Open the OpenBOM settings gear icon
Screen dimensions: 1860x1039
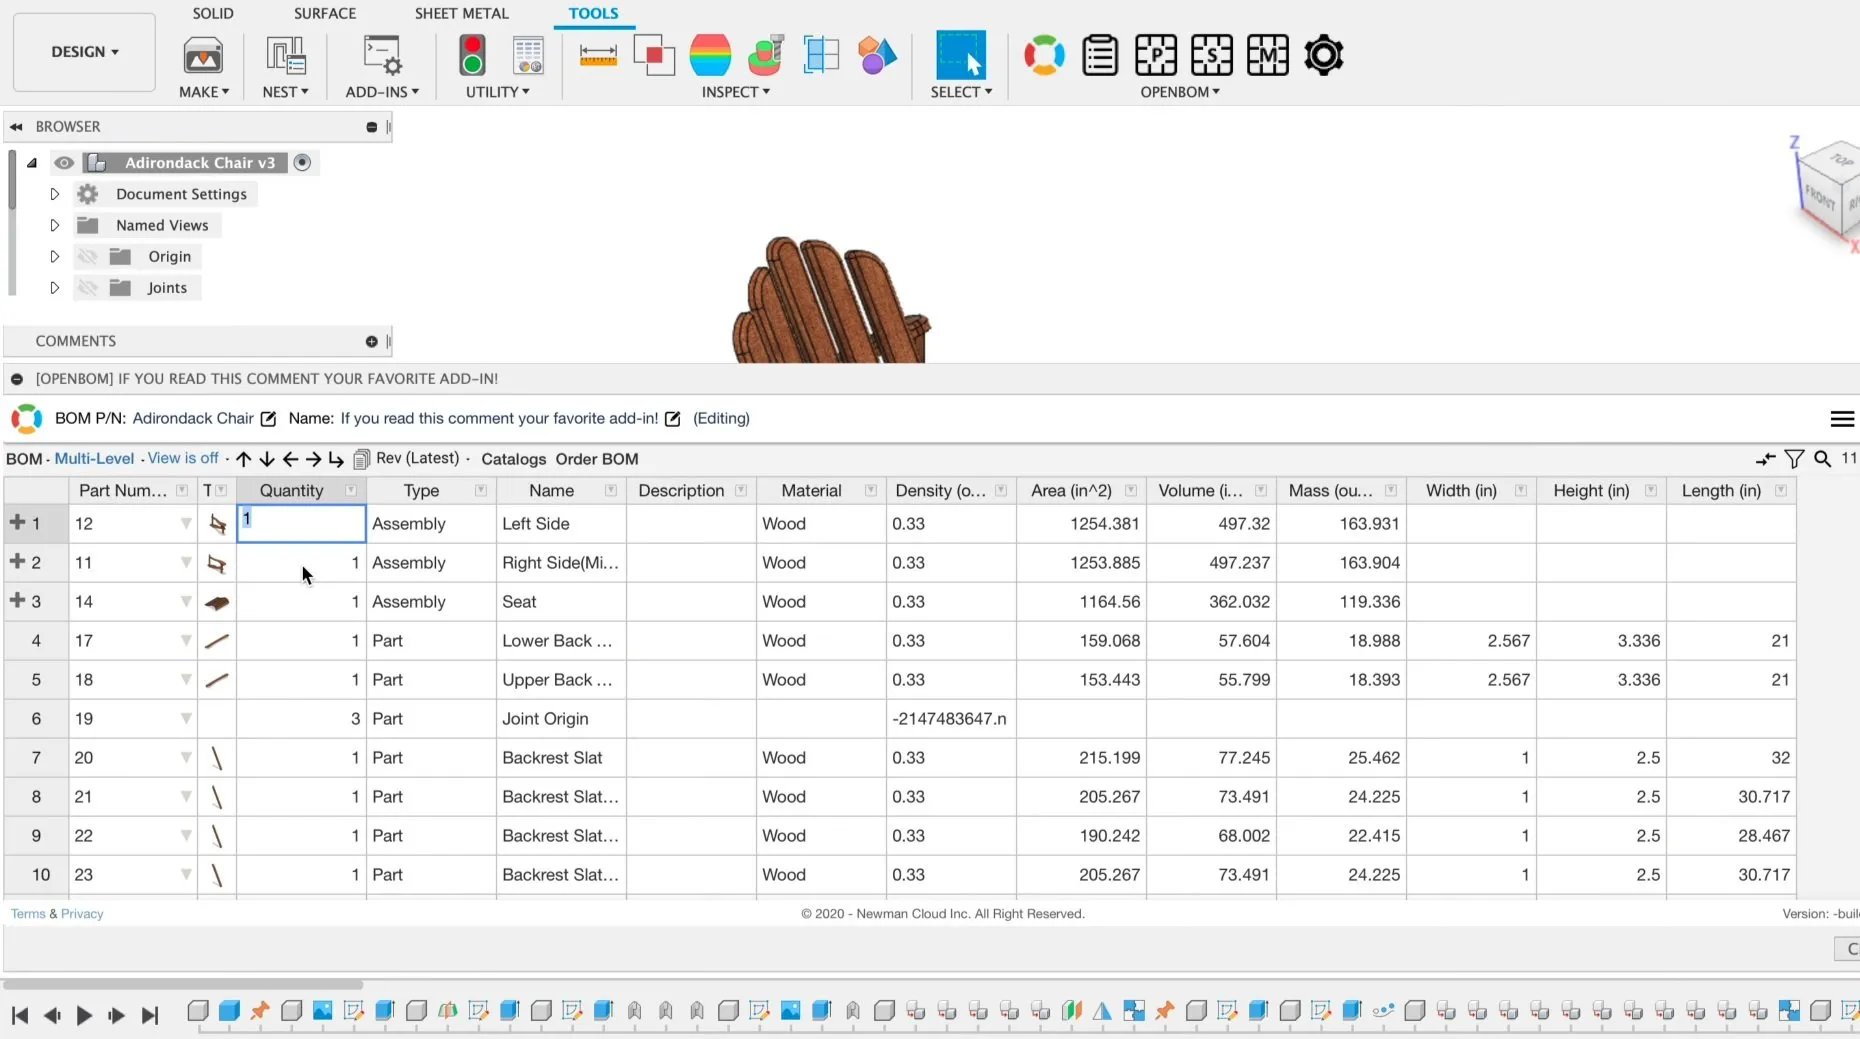1324,55
